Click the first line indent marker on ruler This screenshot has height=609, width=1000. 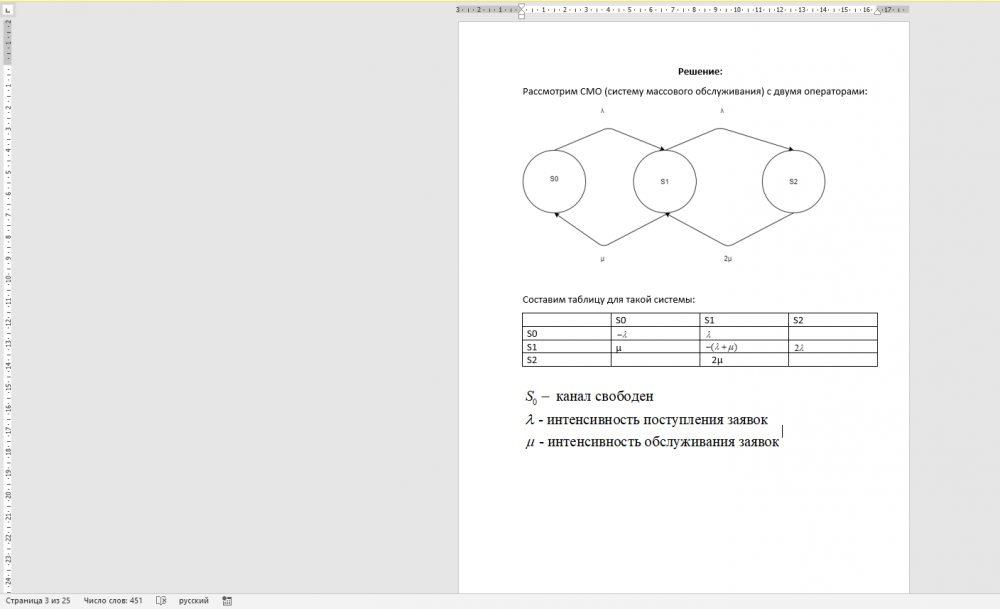(x=521, y=5)
